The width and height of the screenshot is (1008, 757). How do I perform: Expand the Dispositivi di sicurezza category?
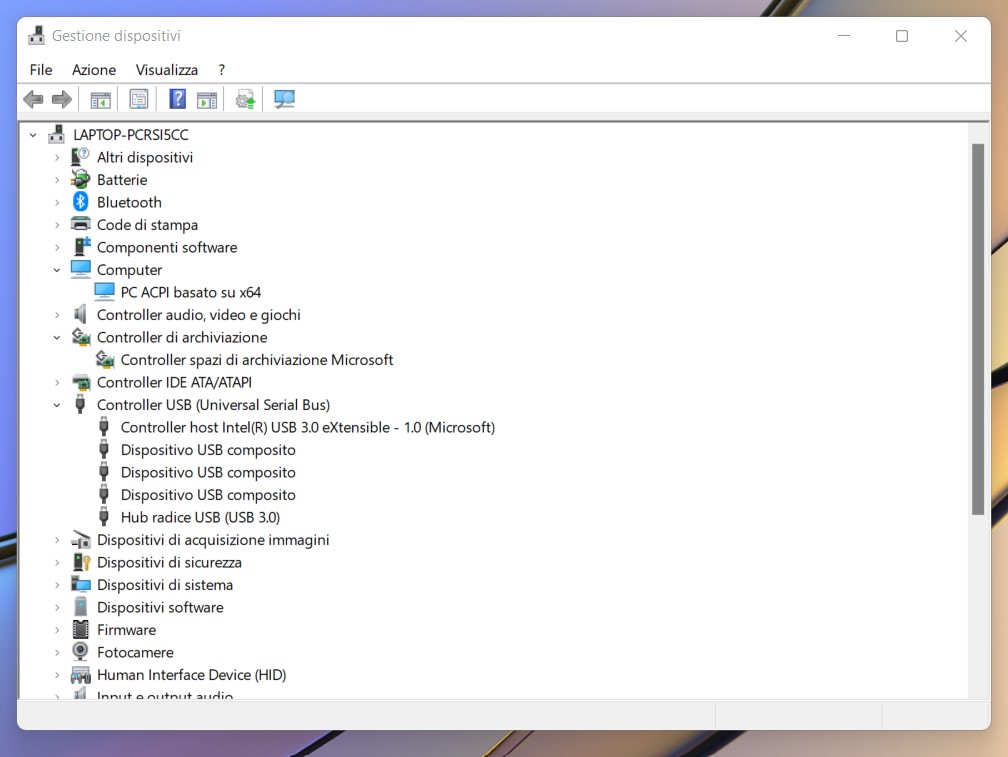pos(57,562)
